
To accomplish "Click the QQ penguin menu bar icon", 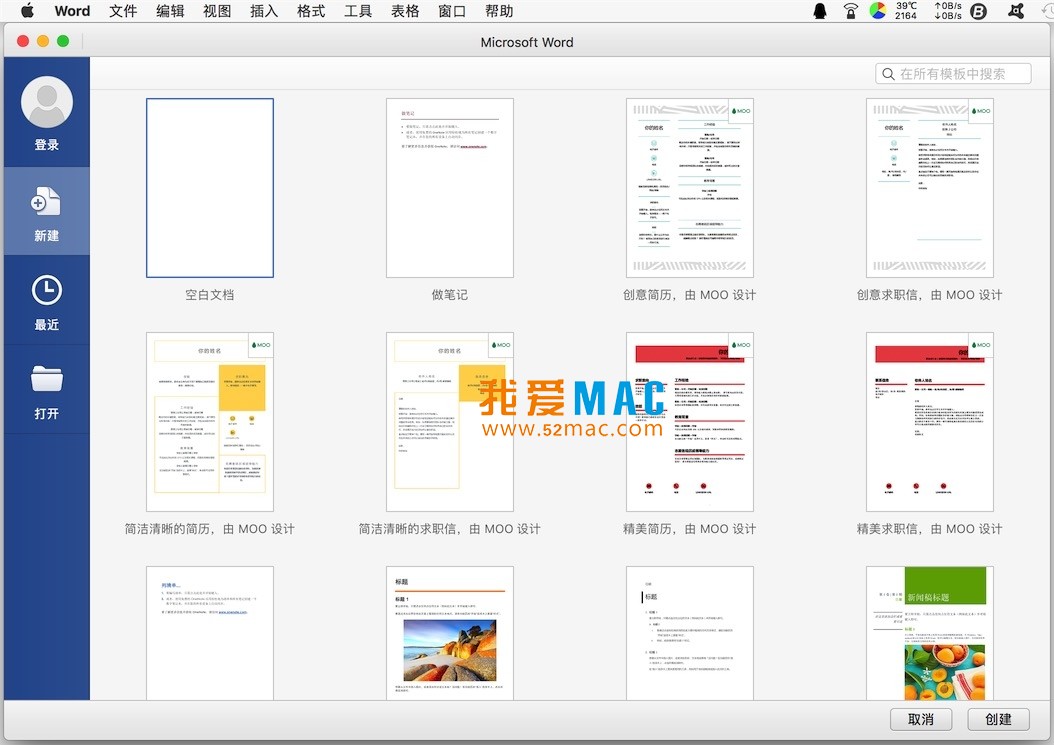I will coord(819,11).
